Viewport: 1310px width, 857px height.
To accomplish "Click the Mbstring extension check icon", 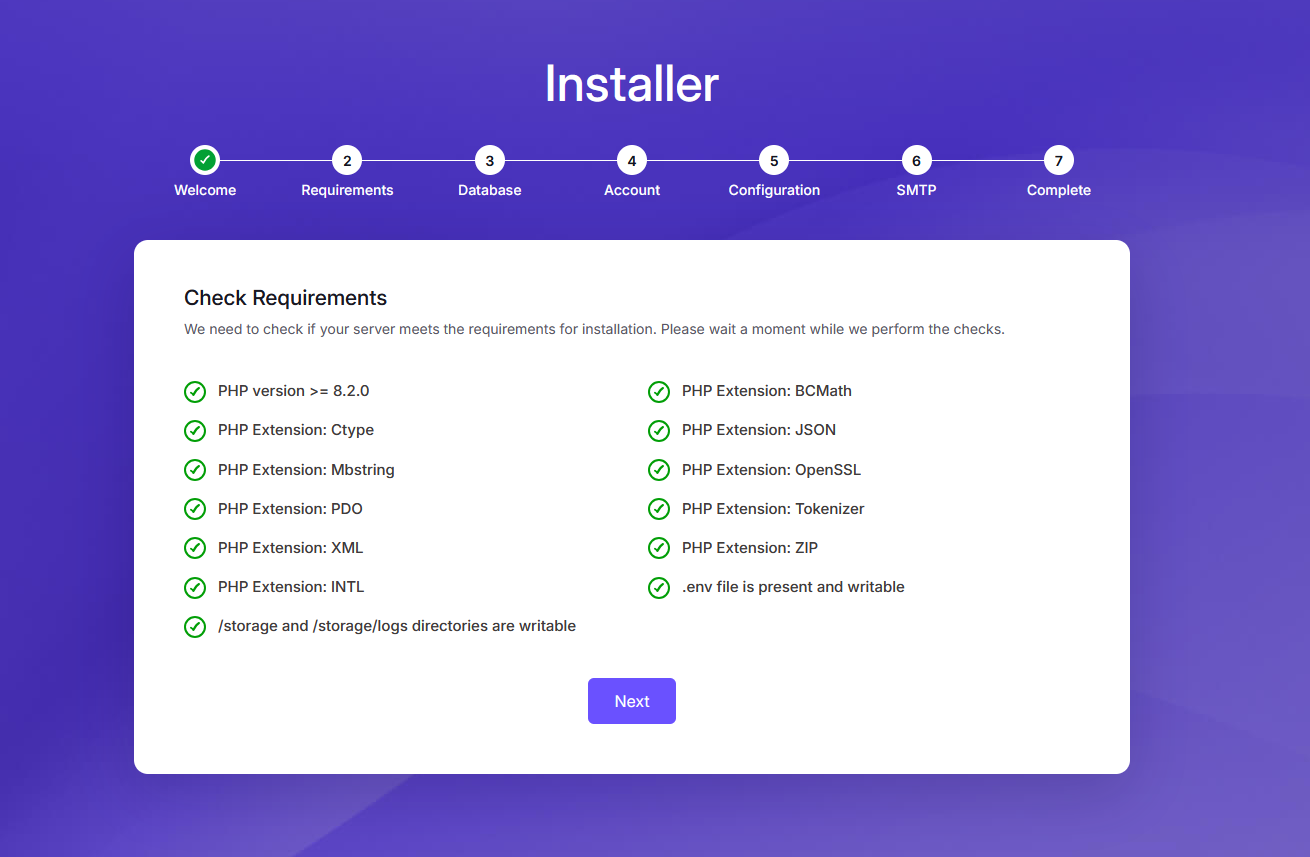I will click(195, 470).
